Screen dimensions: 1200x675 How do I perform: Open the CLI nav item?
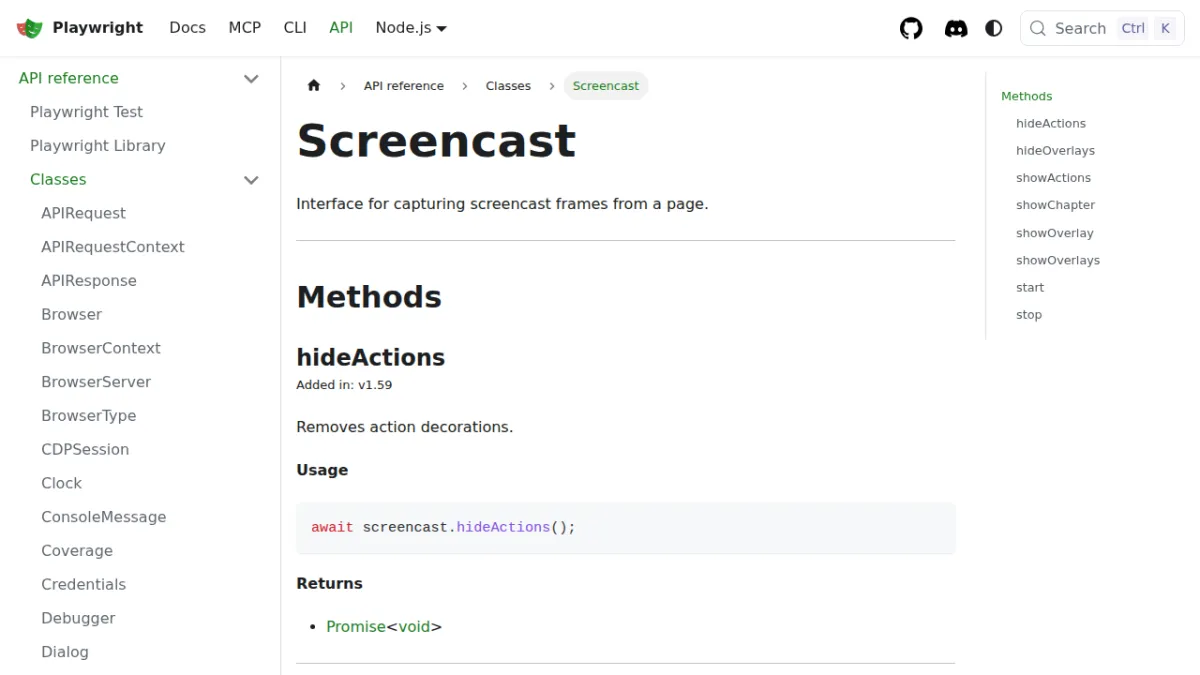tap(295, 28)
